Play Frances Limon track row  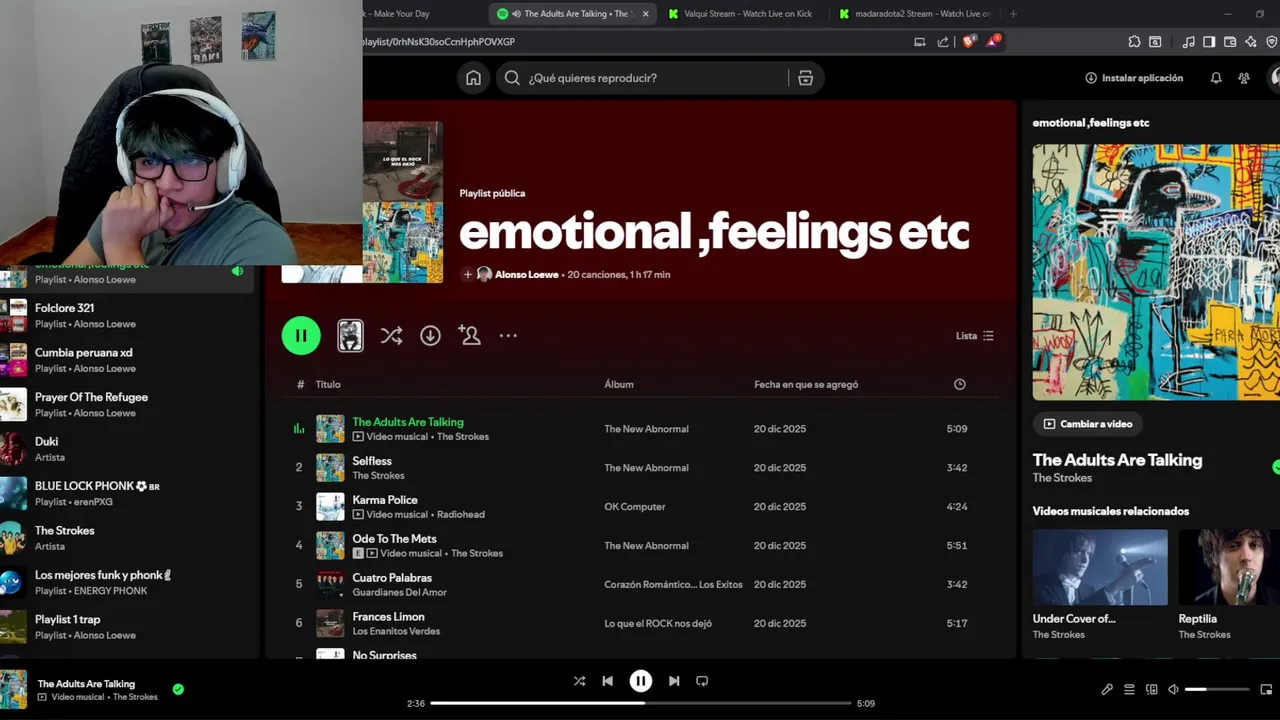(x=640, y=624)
